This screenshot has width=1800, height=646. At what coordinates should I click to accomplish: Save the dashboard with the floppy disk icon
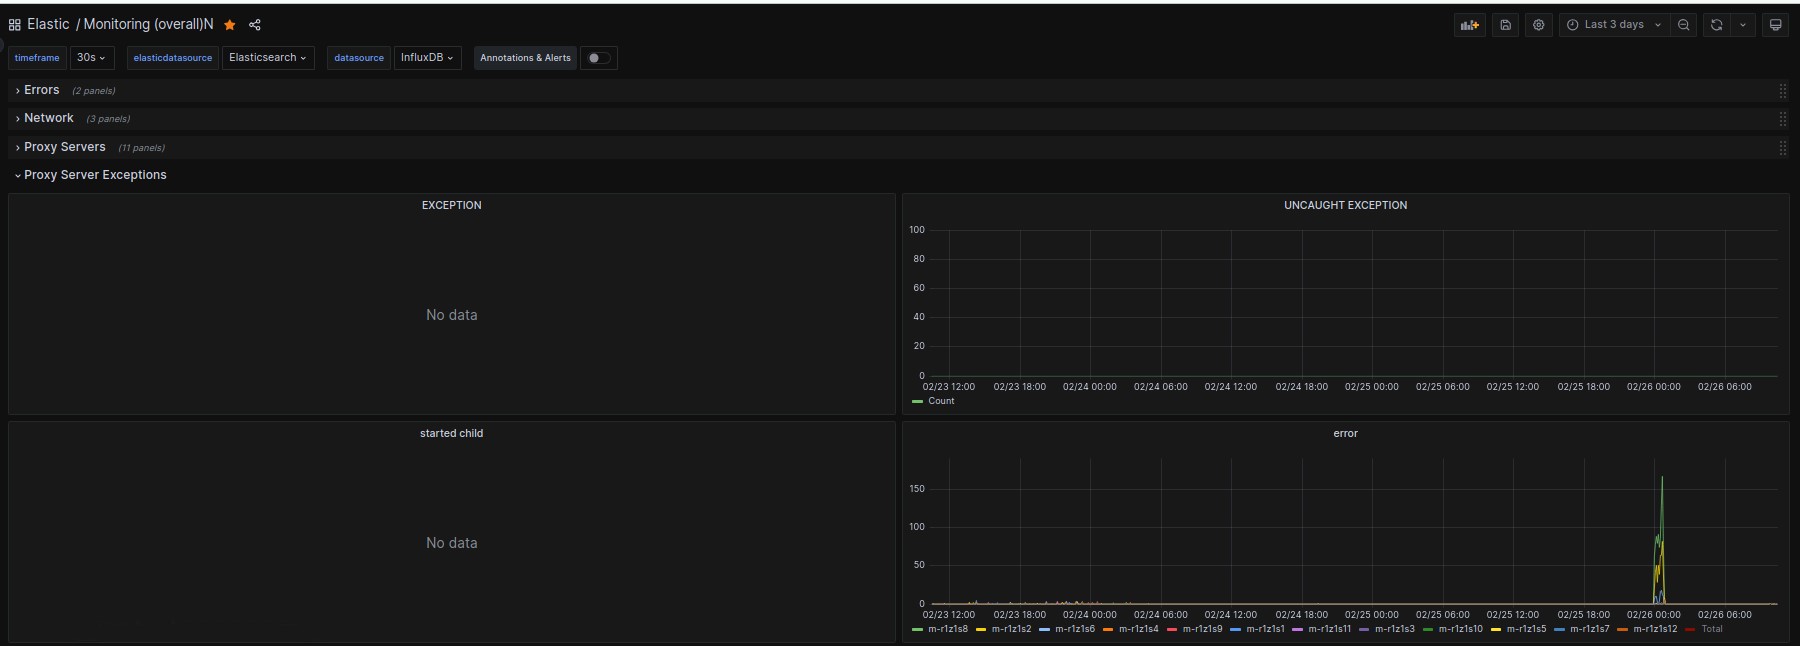[1505, 25]
